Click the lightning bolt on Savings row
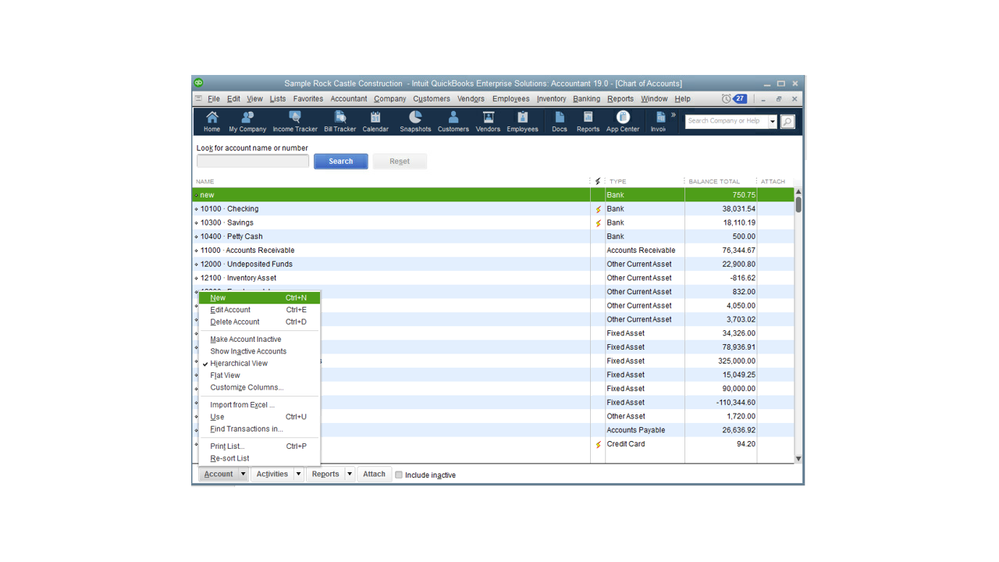The width and height of the screenshot is (999, 562). (598, 223)
